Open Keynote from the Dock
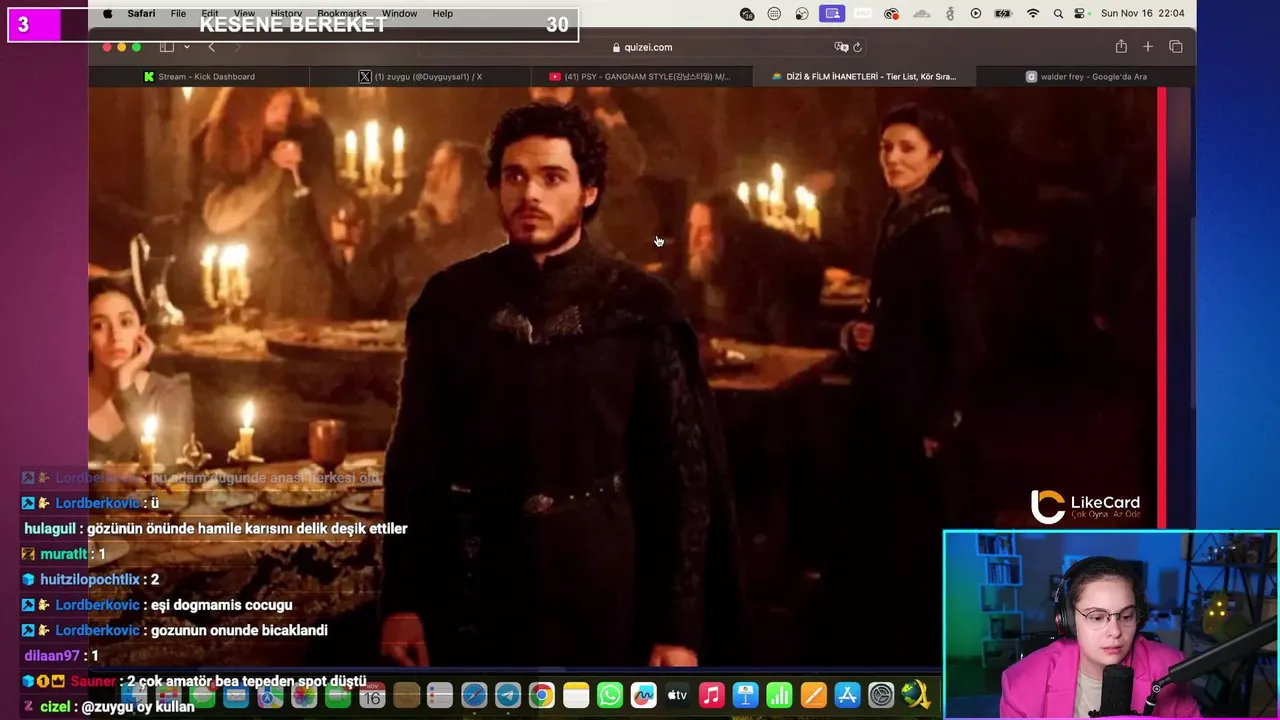Image resolution: width=1280 pixels, height=720 pixels. tap(745, 695)
